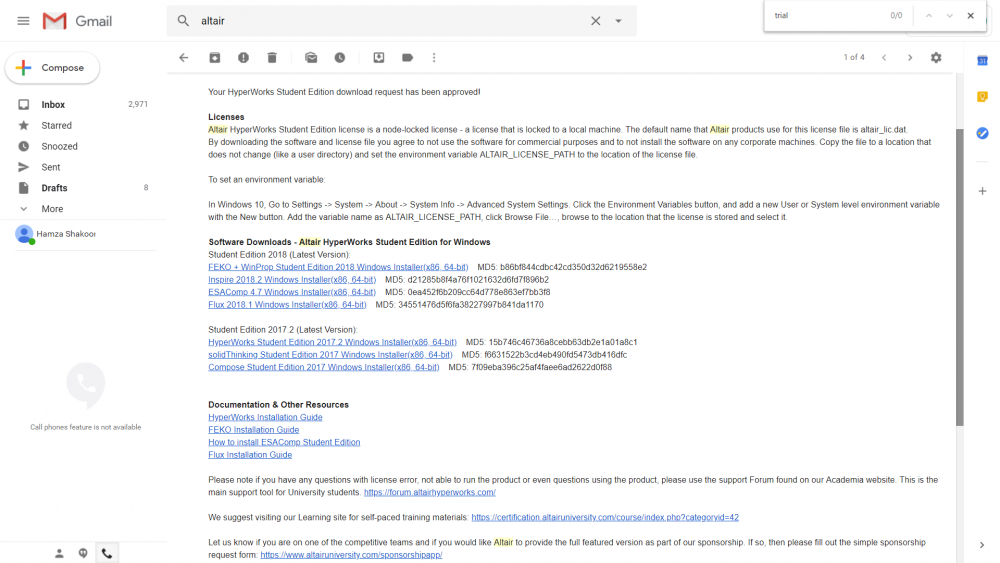Go to previous find result arrow
Image resolution: width=1000 pixels, height=563 pixels.
click(x=929, y=15)
